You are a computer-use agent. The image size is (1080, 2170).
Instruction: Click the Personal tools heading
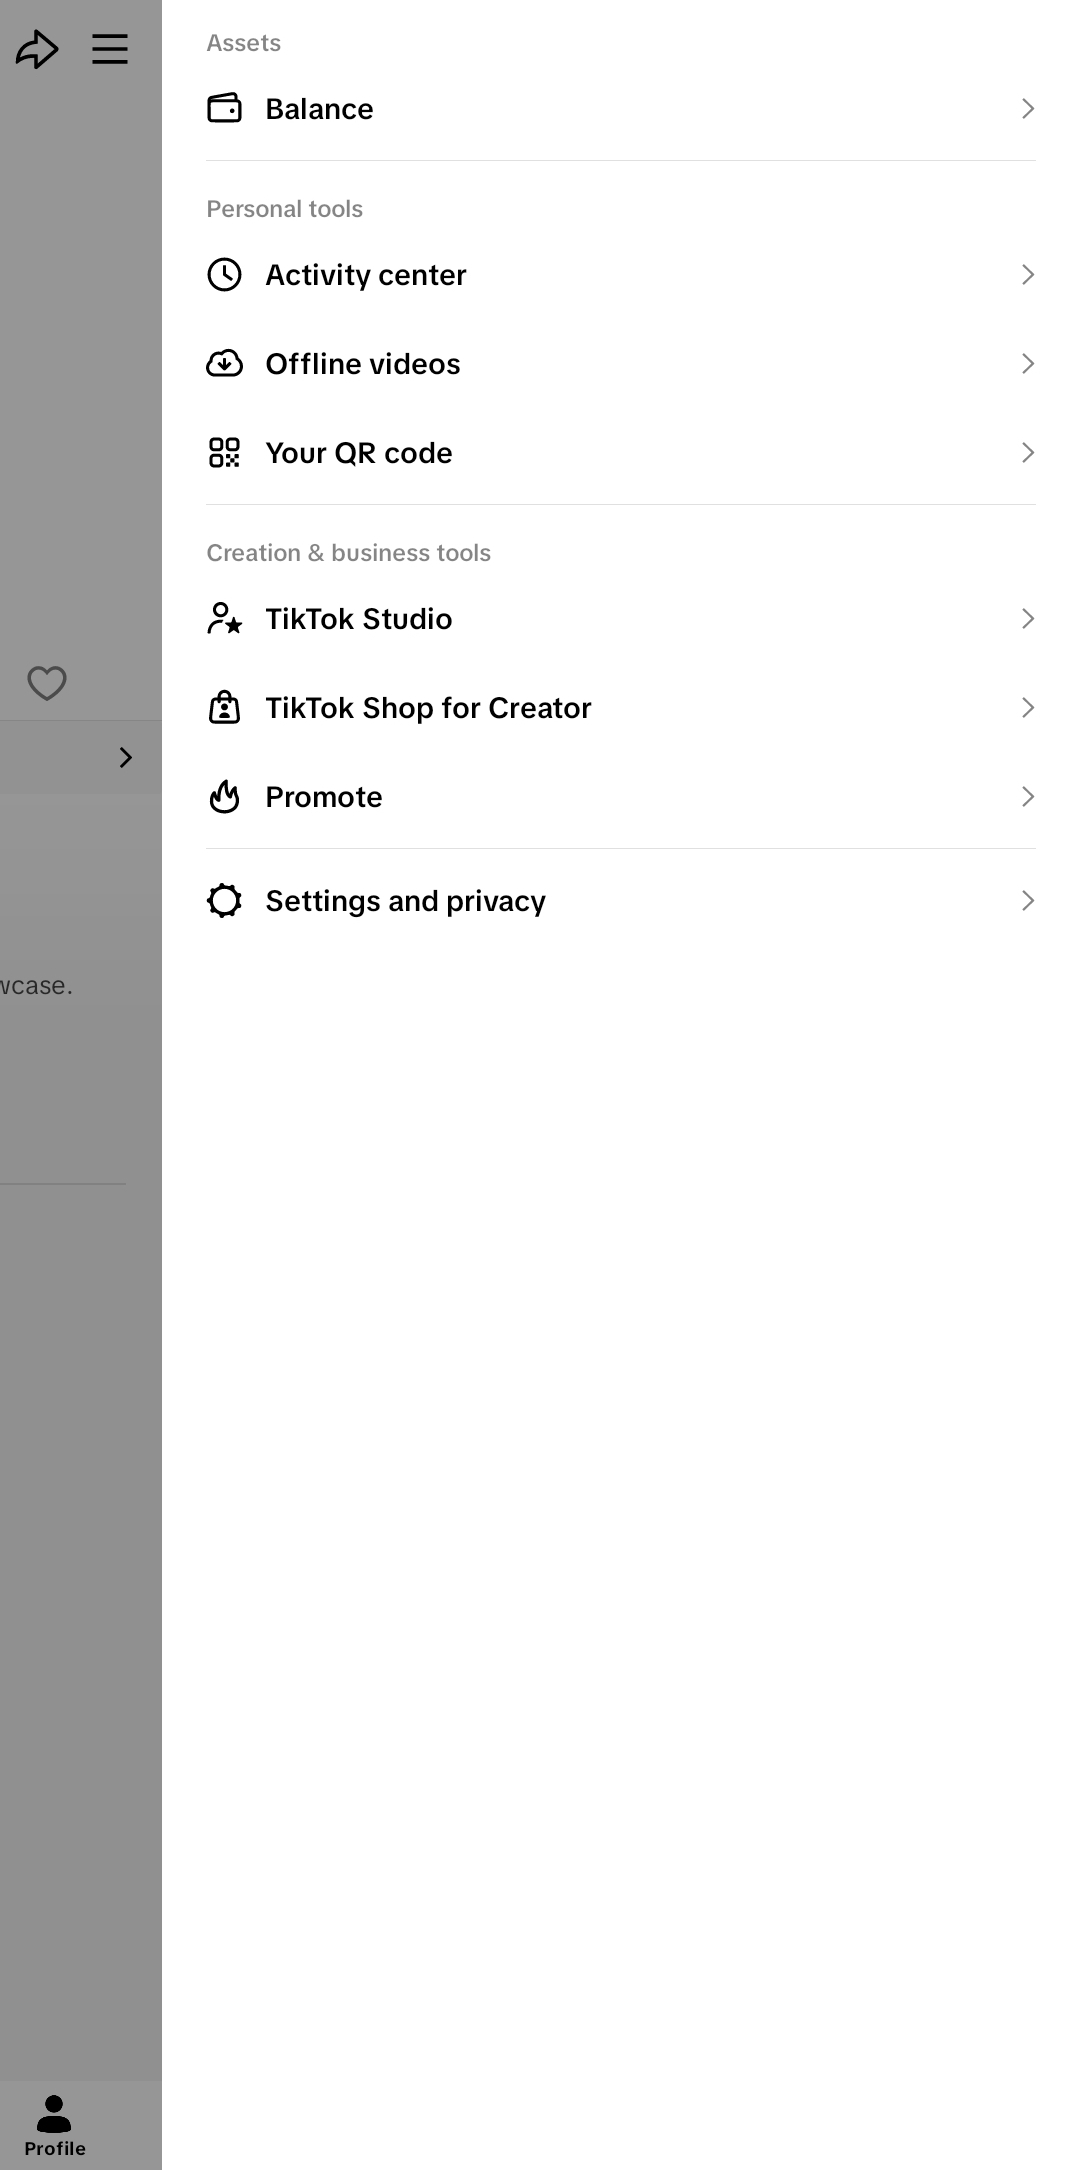pos(284,209)
